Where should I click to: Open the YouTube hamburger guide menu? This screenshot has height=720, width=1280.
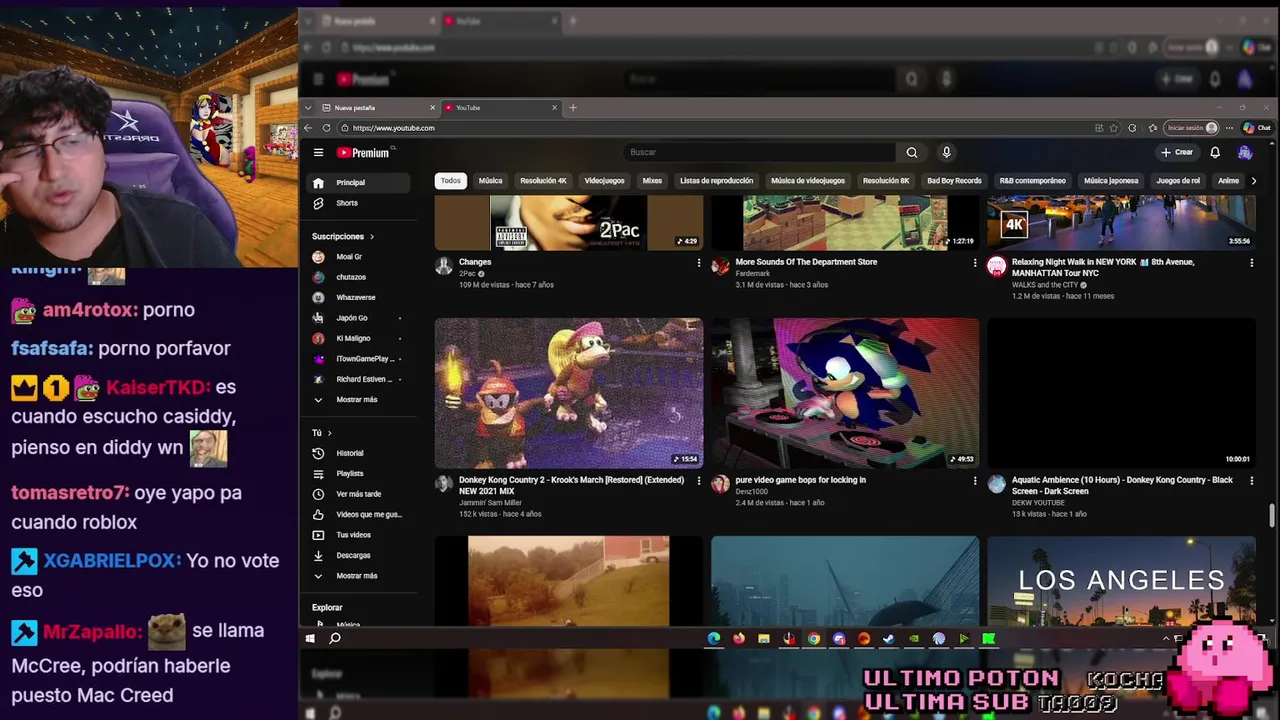point(318,152)
